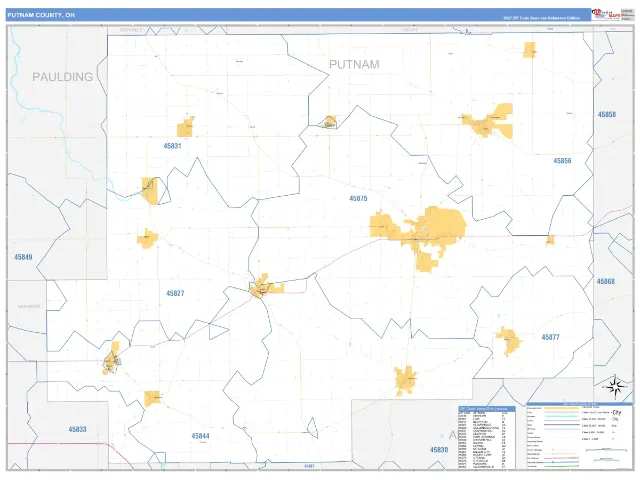
Task: Select ZIP code label 45856
Action: tap(562, 161)
